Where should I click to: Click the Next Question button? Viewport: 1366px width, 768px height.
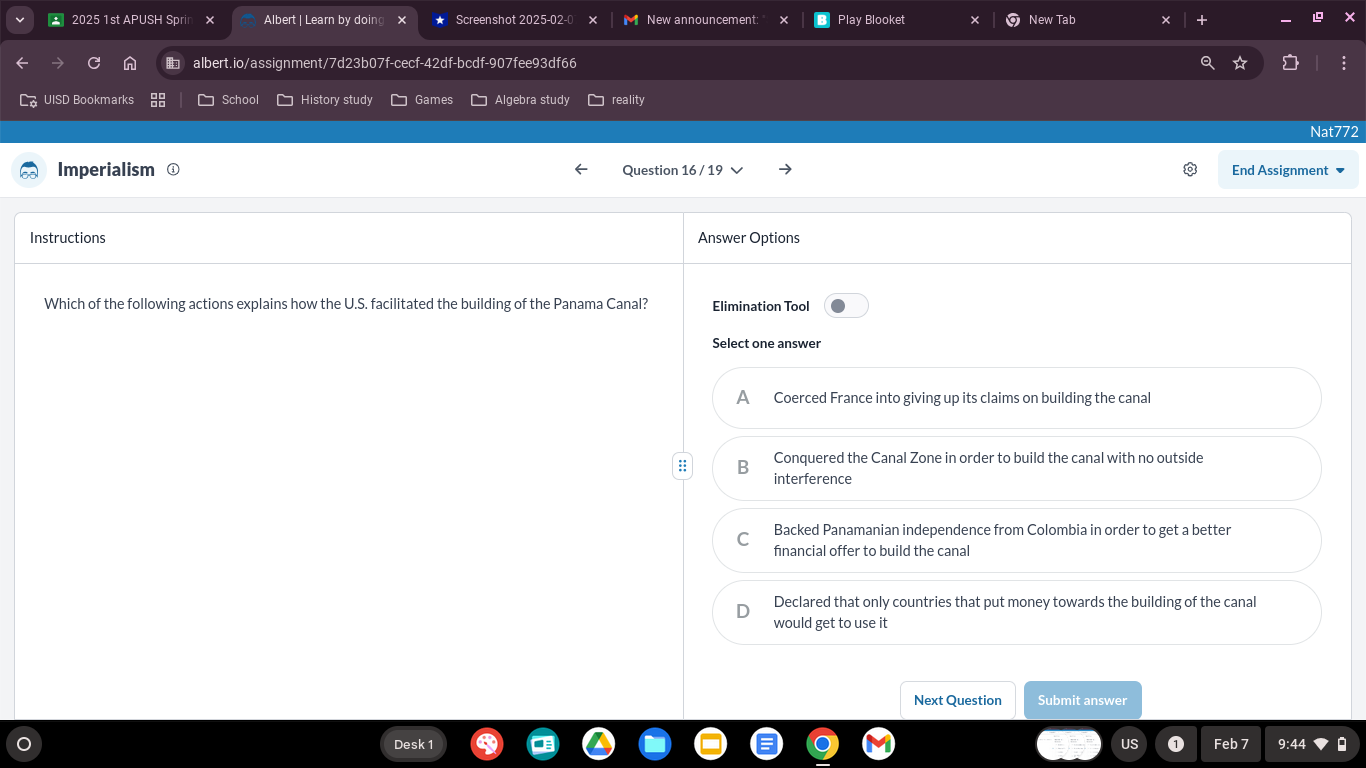(x=958, y=700)
